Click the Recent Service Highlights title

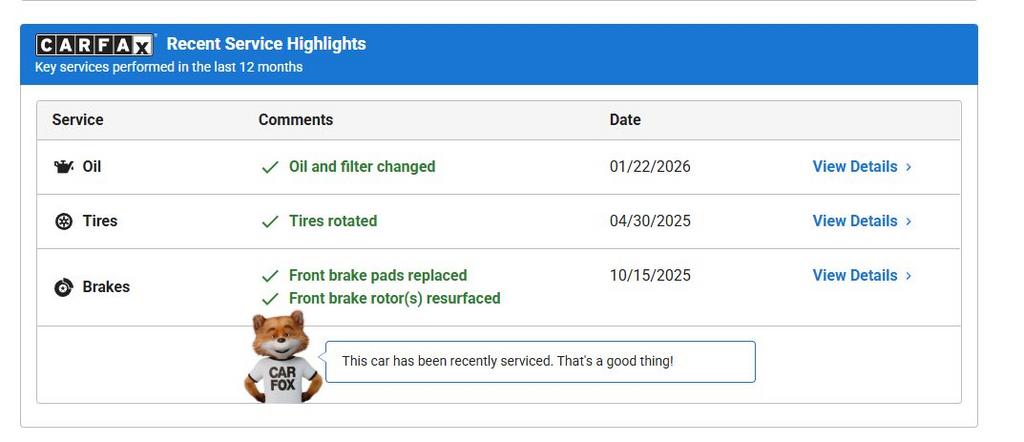(x=266, y=44)
